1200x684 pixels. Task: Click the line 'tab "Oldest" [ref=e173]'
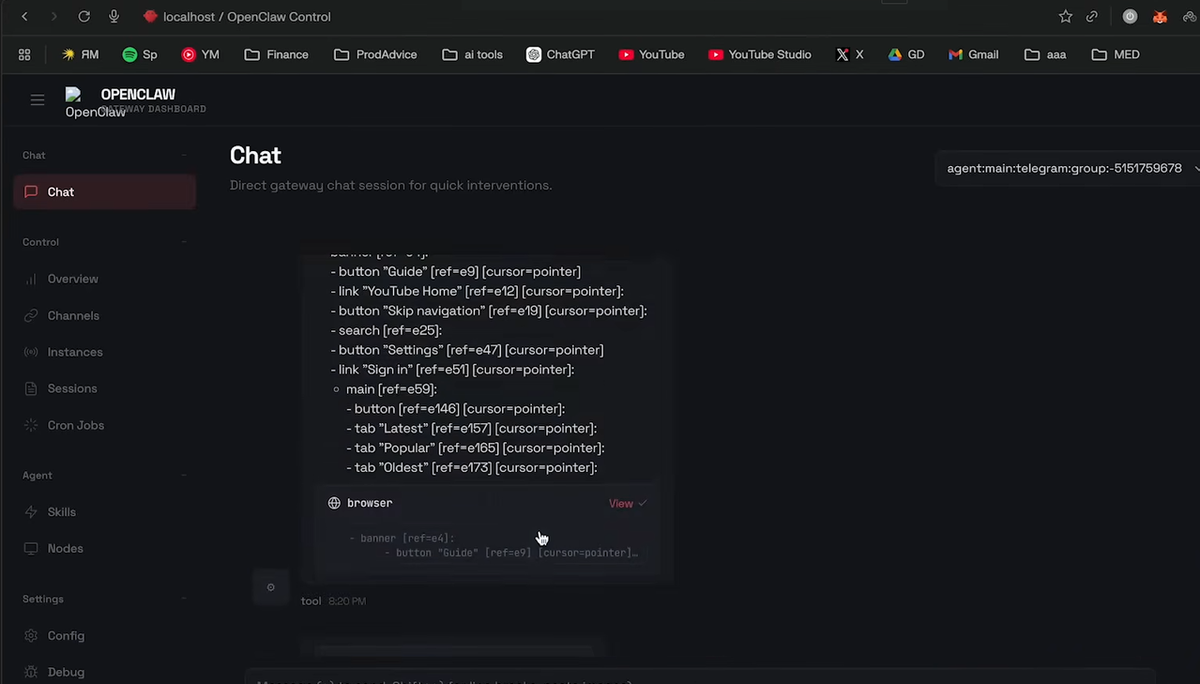pyautogui.click(x=472, y=467)
